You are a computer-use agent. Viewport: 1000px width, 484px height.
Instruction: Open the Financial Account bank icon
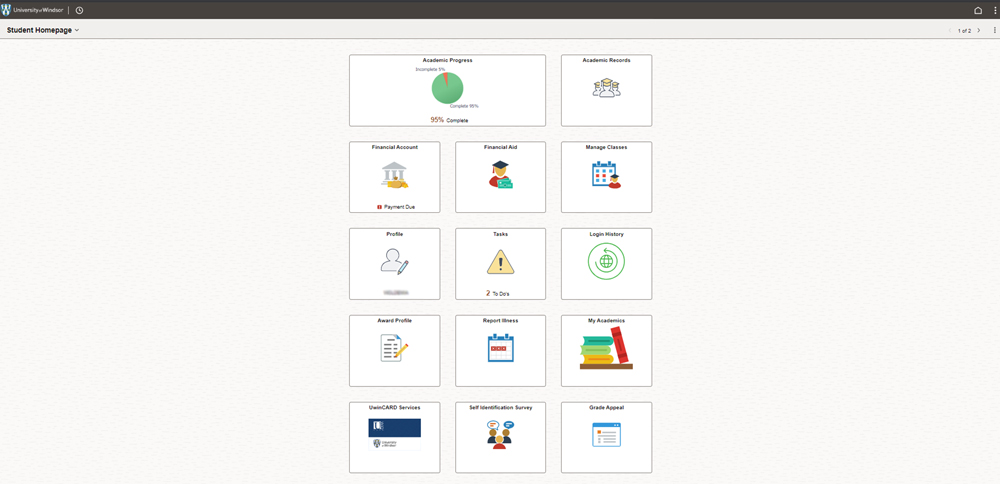[394, 176]
